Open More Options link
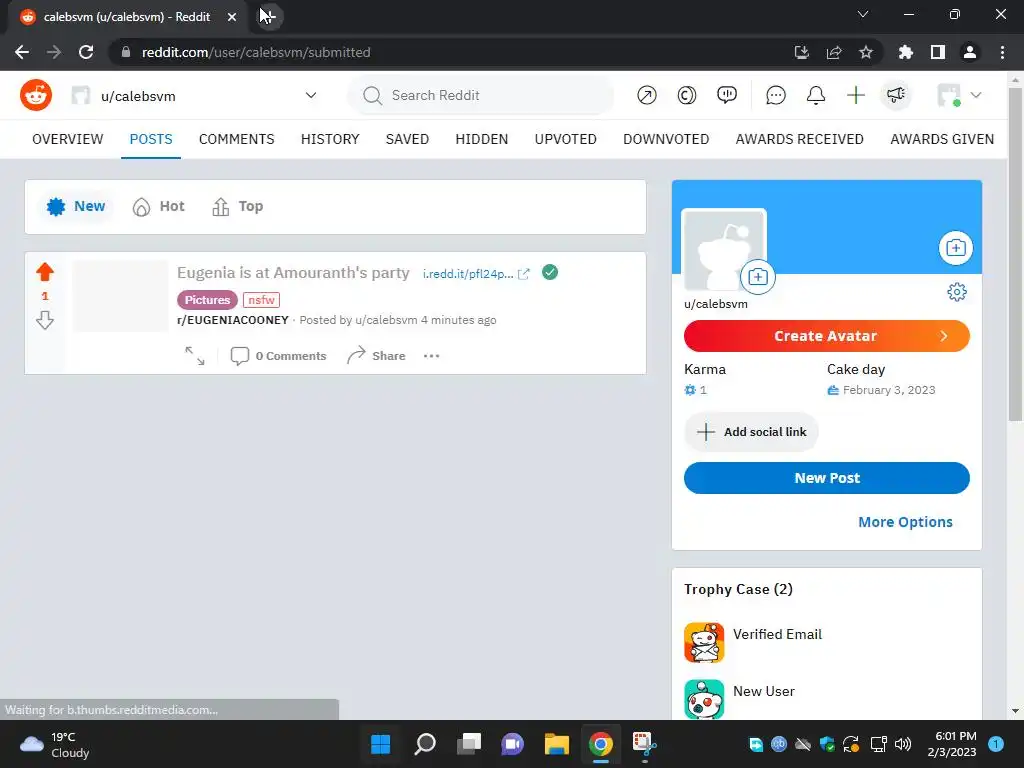The image size is (1024, 768). tap(905, 522)
